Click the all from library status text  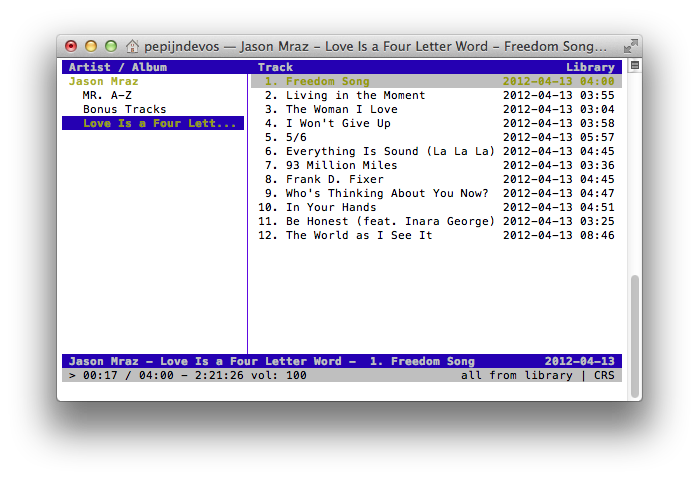pos(517,375)
